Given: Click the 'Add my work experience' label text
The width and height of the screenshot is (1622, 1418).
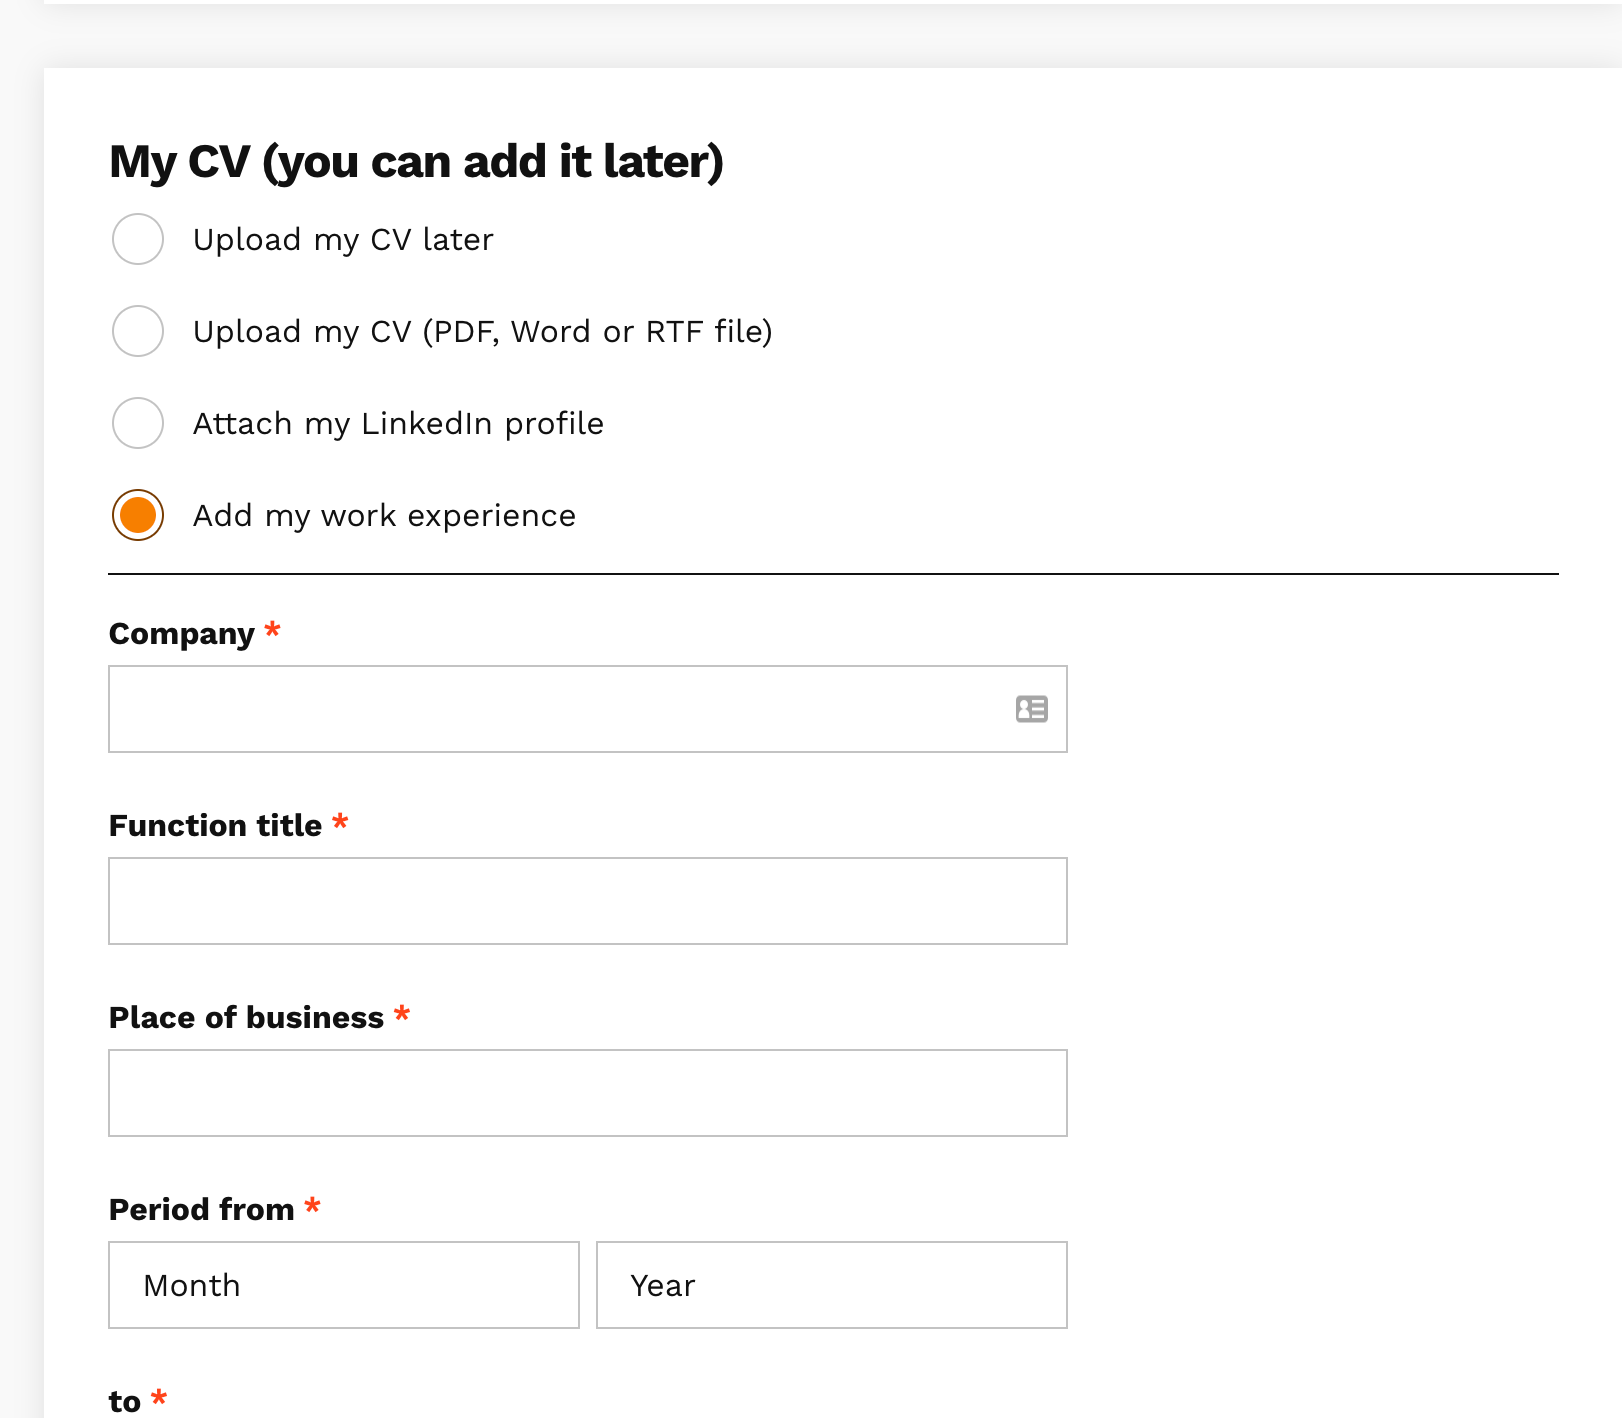Looking at the screenshot, I should (x=384, y=516).
